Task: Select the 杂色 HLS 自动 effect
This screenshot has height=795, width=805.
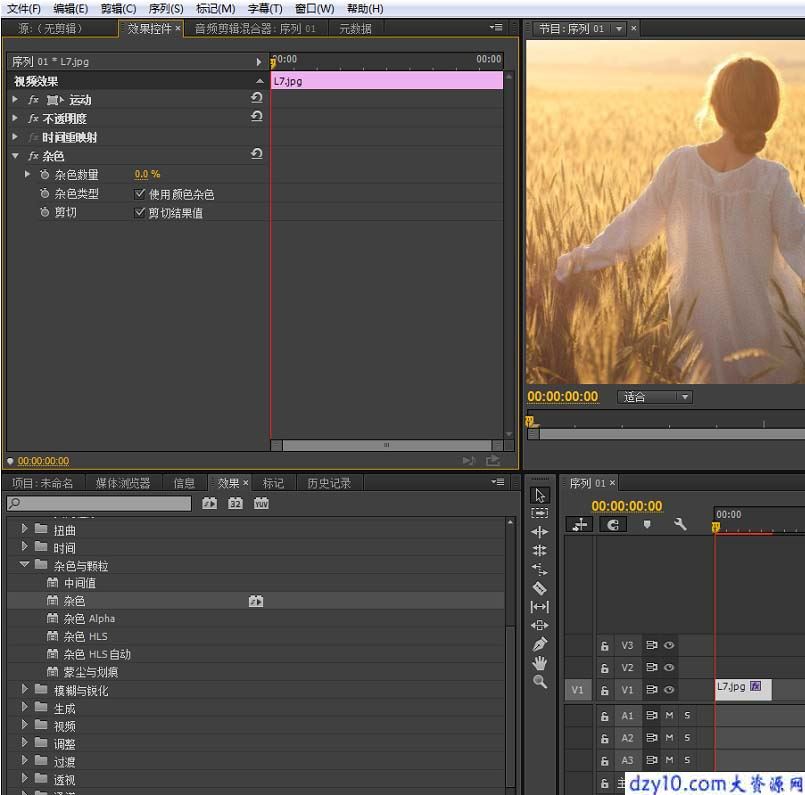Action: [x=97, y=654]
